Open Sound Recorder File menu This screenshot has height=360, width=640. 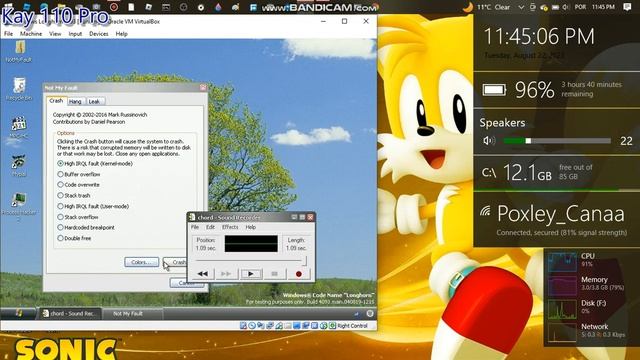[x=195, y=227]
